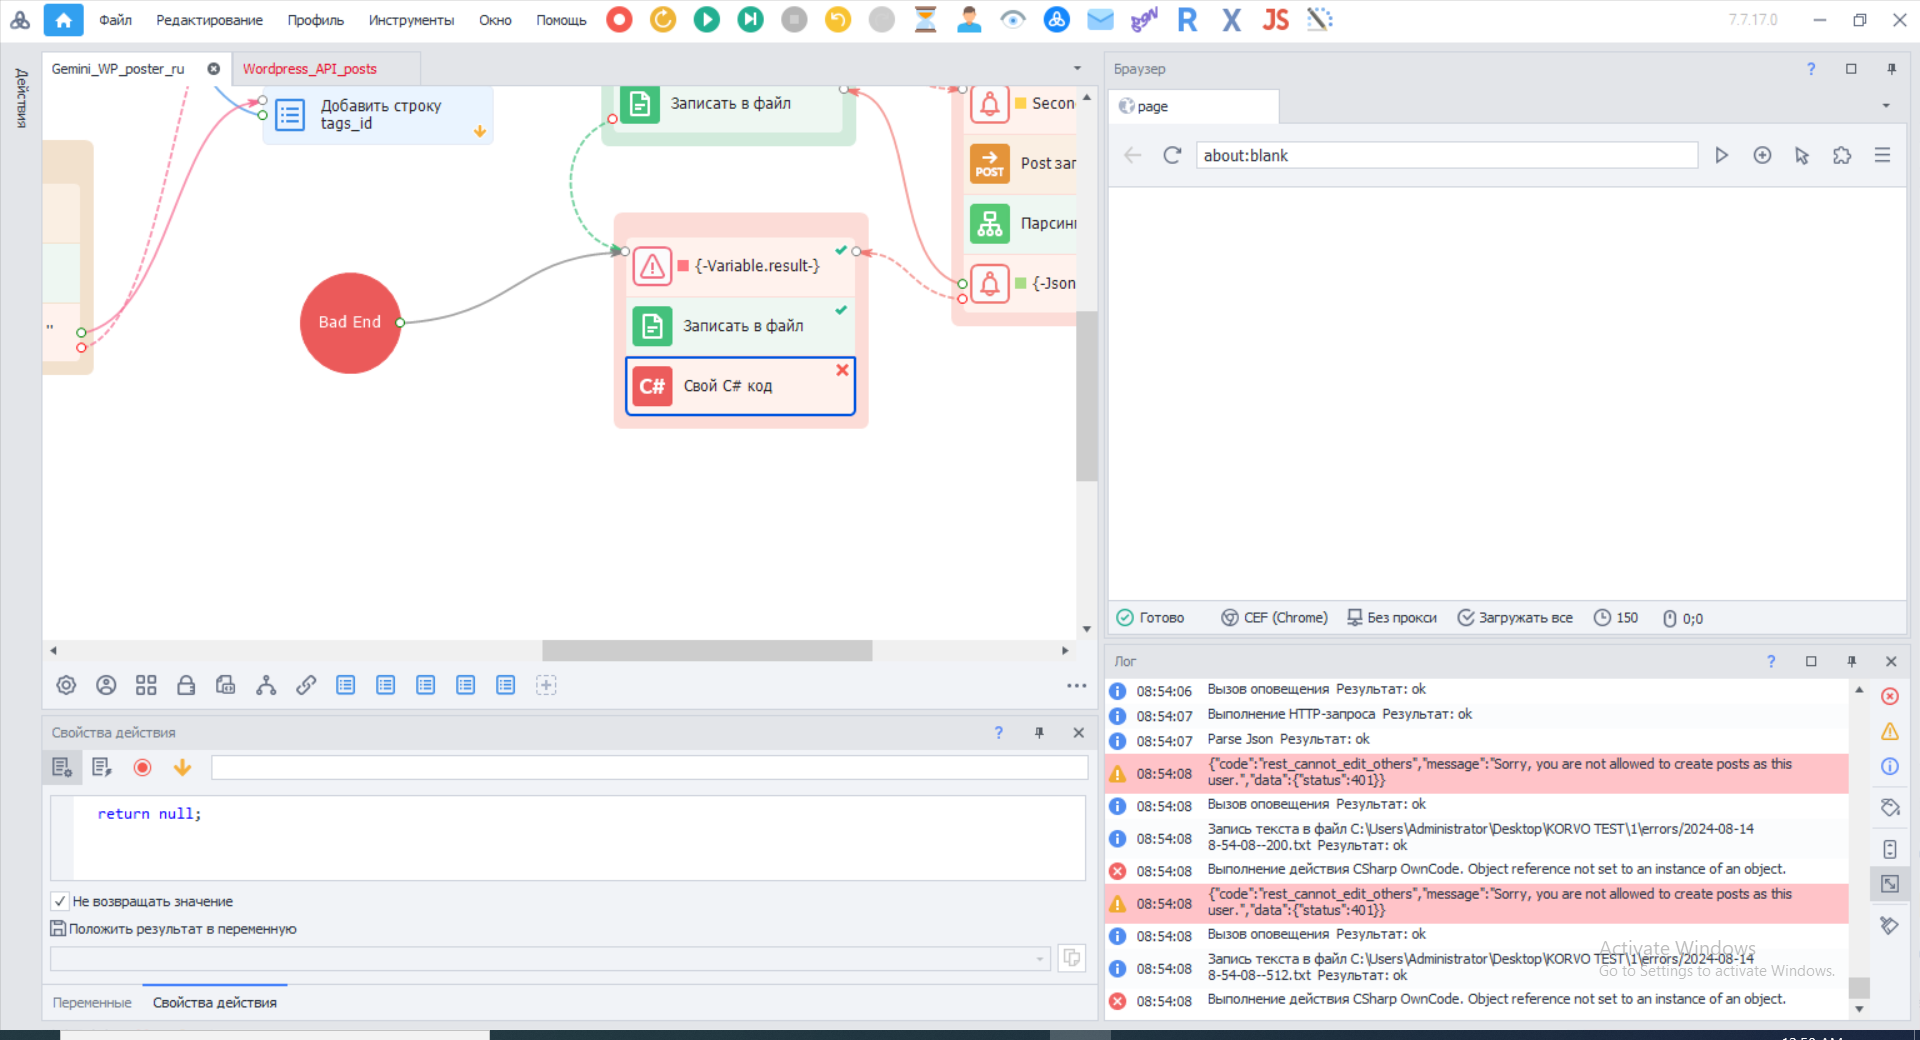This screenshot has width=1920, height=1040.
Task: Click the orange down arrow in action properties
Action: (x=182, y=767)
